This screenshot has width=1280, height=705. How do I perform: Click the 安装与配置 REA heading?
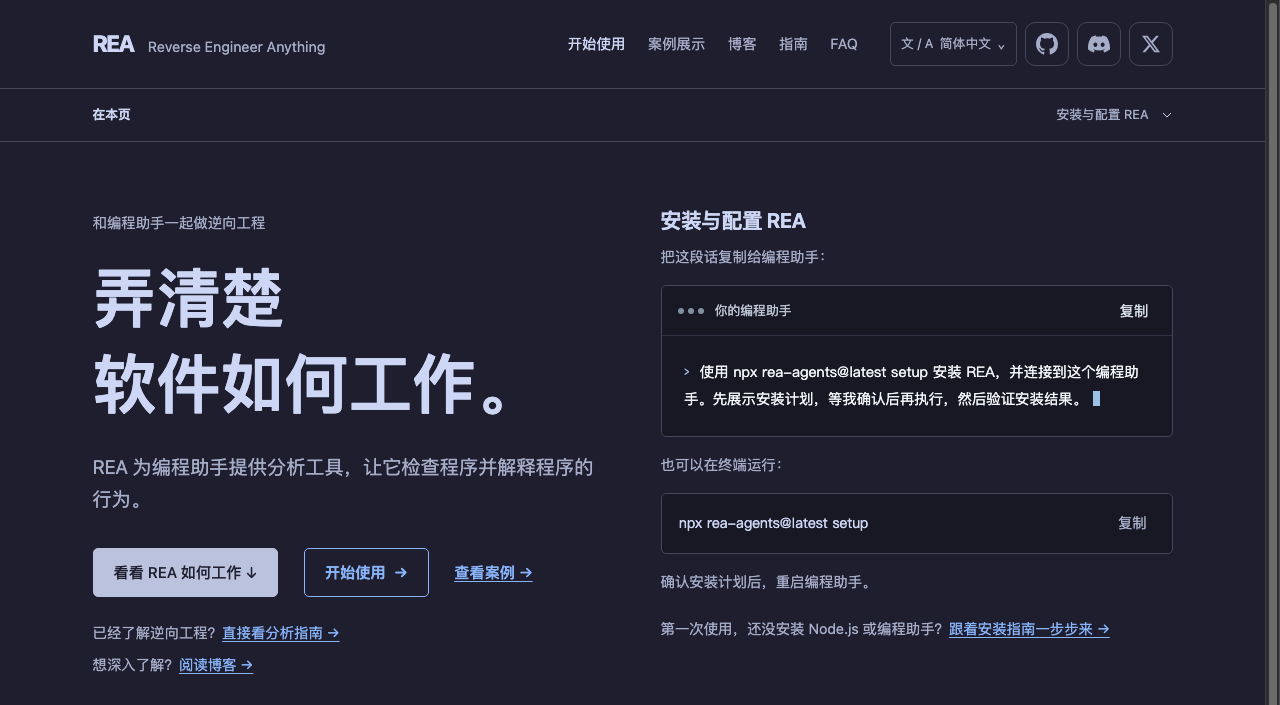coord(733,221)
